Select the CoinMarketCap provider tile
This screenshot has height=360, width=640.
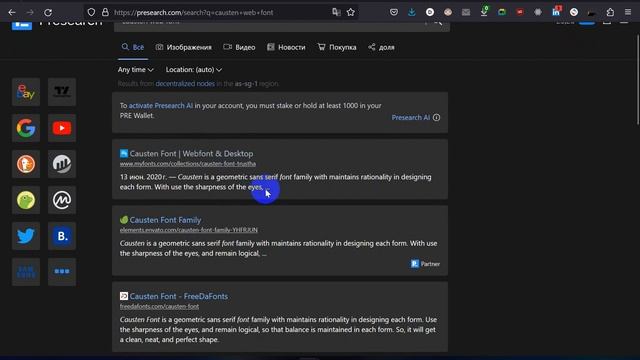pos(62,200)
